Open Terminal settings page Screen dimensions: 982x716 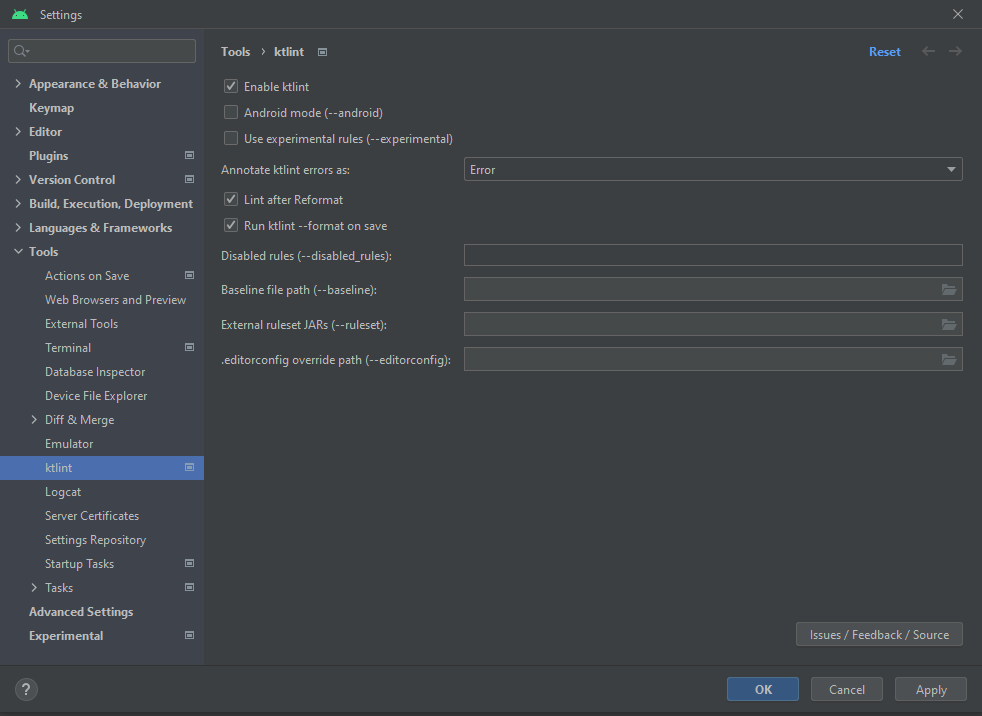[68, 348]
